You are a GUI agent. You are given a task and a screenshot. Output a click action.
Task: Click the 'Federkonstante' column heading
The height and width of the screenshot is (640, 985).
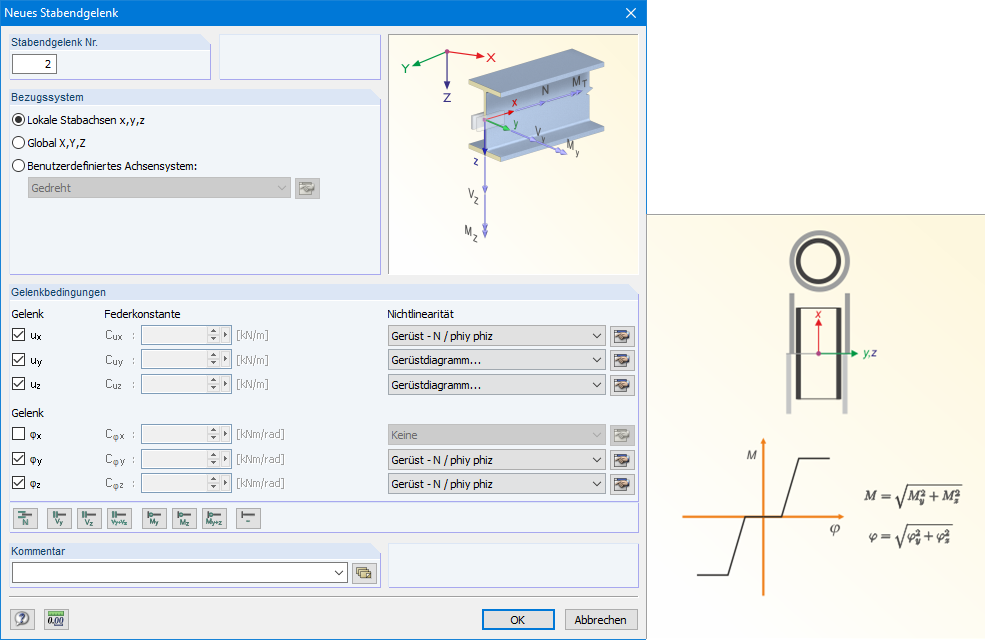142,314
